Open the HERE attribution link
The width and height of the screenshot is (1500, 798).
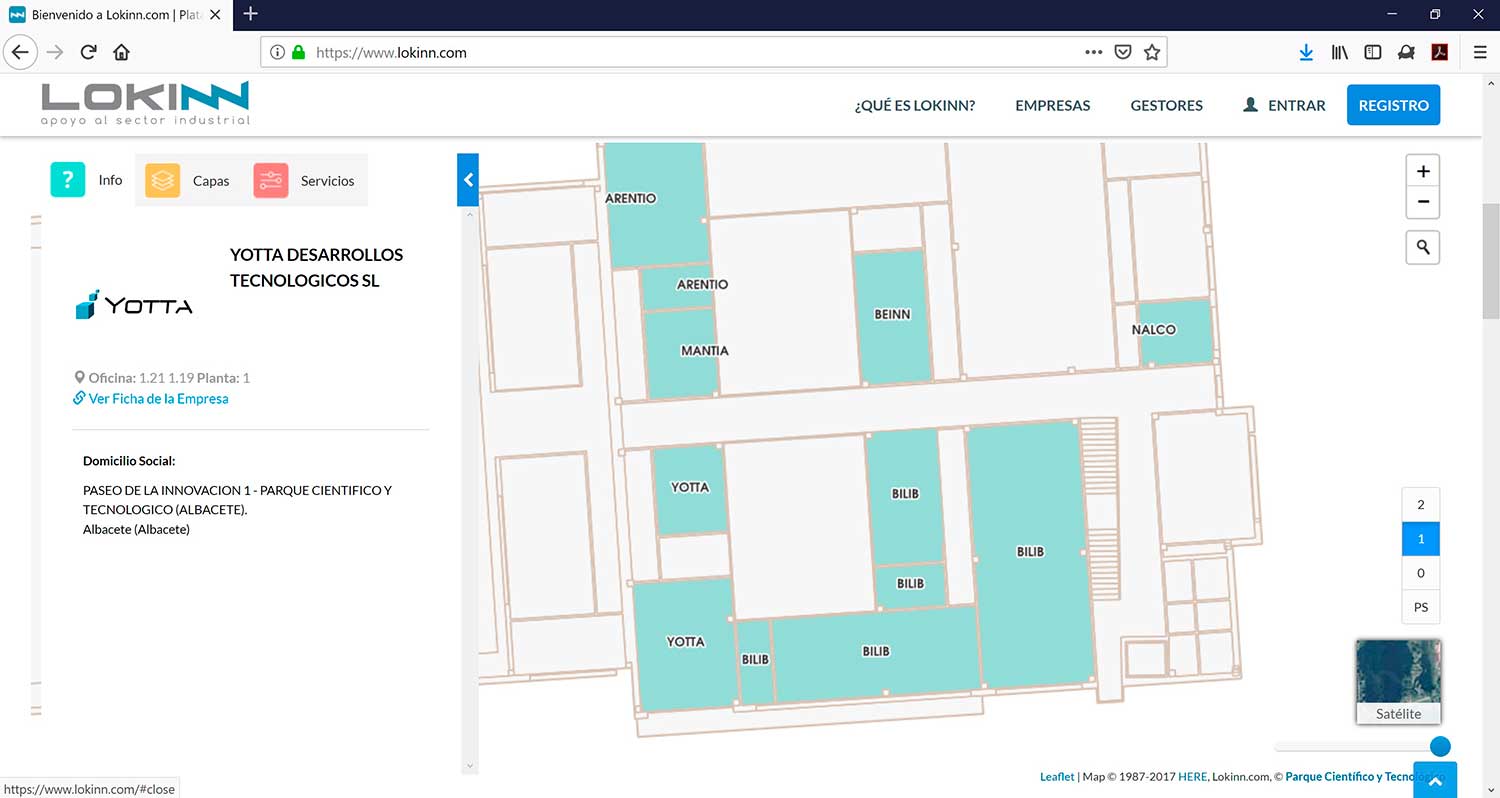(x=1192, y=777)
